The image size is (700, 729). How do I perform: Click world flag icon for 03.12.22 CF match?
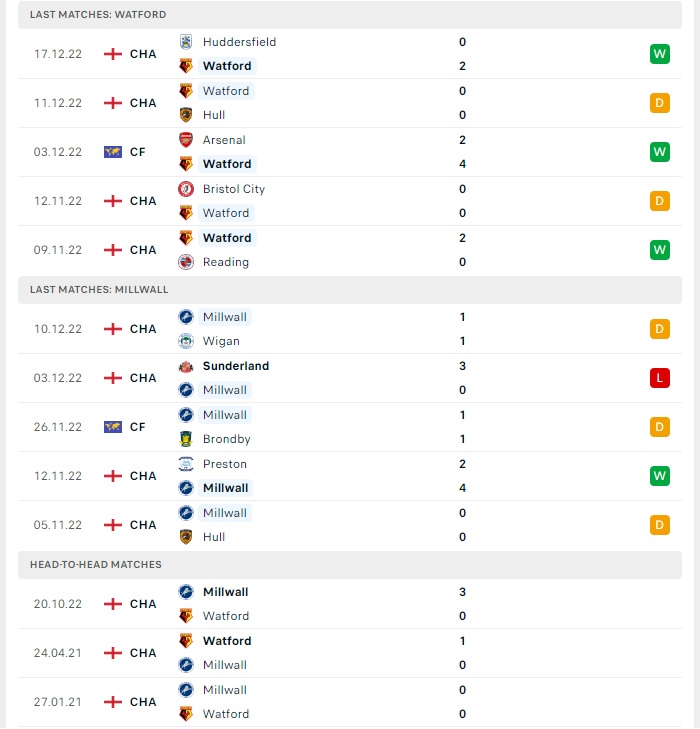point(113,152)
